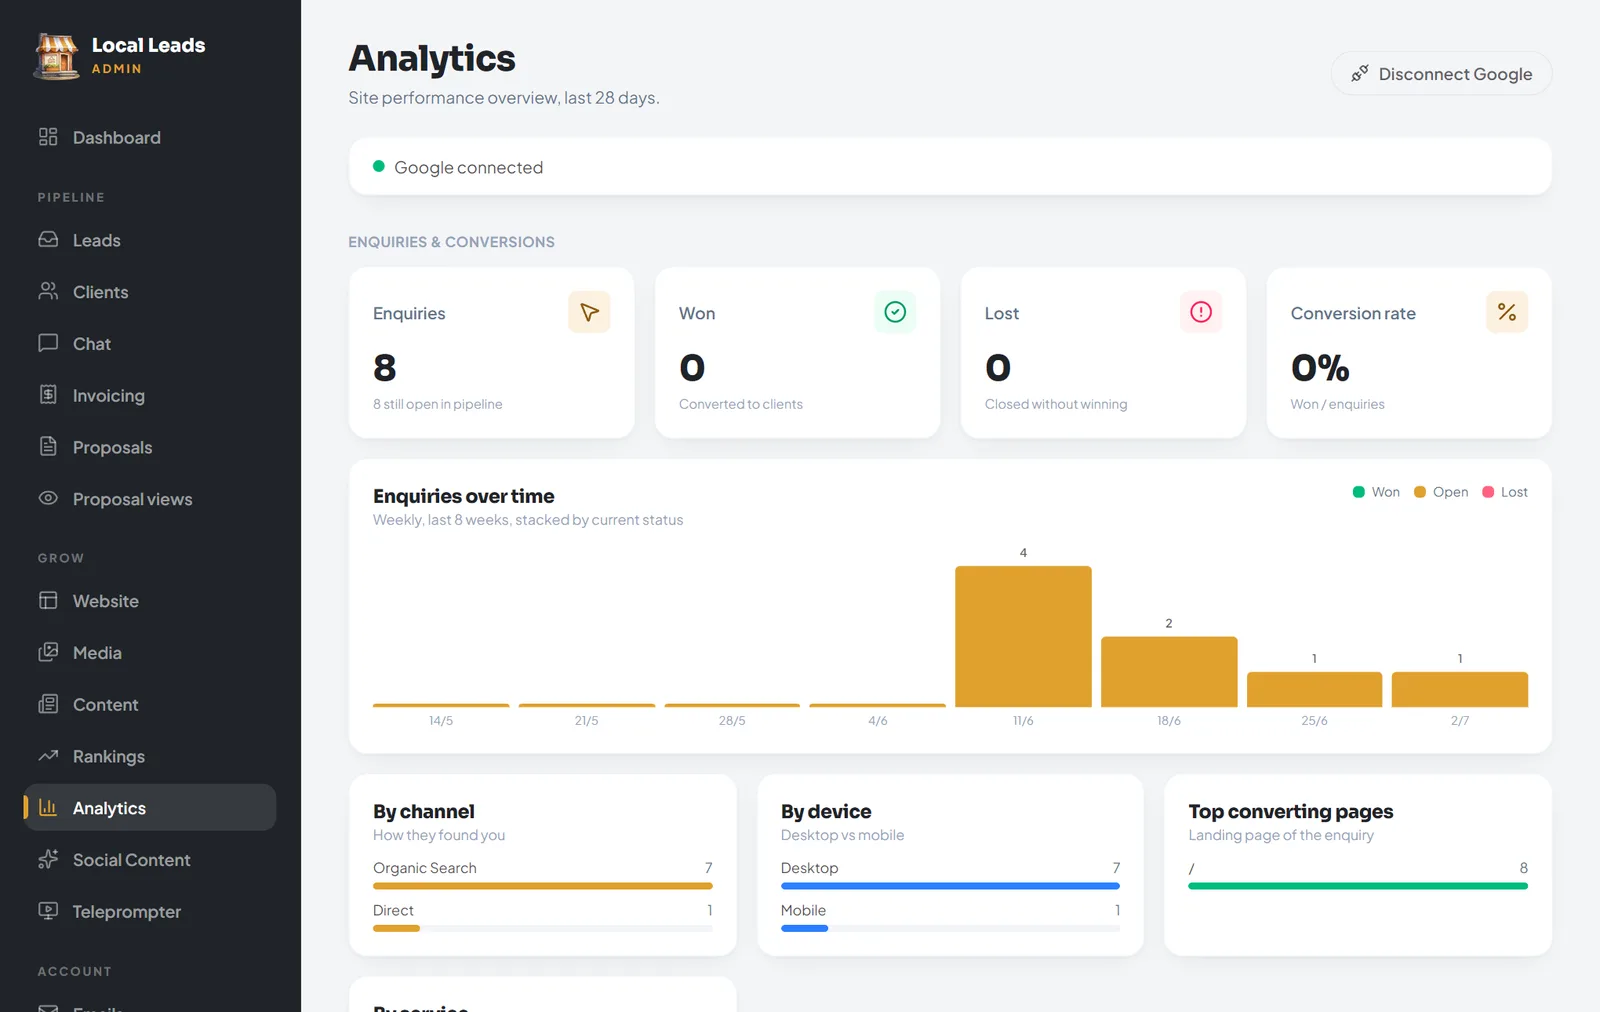Click '8 still open in pipeline' text
Screen dimensions: 1600x1012
pyautogui.click(x=438, y=404)
